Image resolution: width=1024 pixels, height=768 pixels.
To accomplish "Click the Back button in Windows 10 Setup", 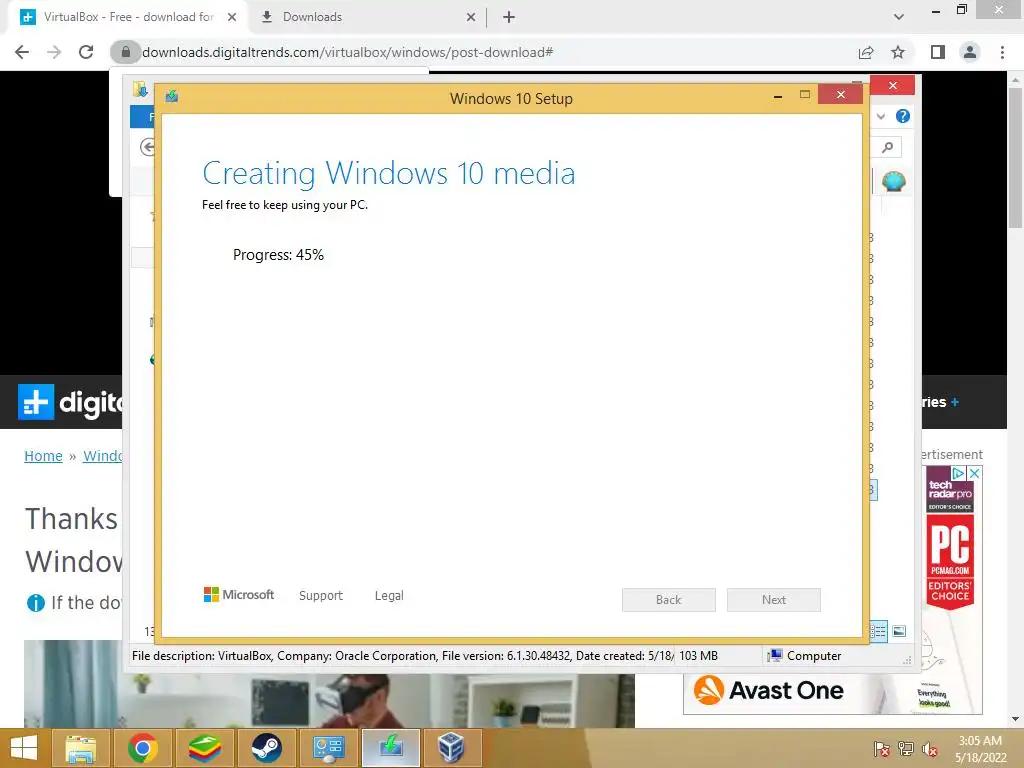I will coord(669,600).
